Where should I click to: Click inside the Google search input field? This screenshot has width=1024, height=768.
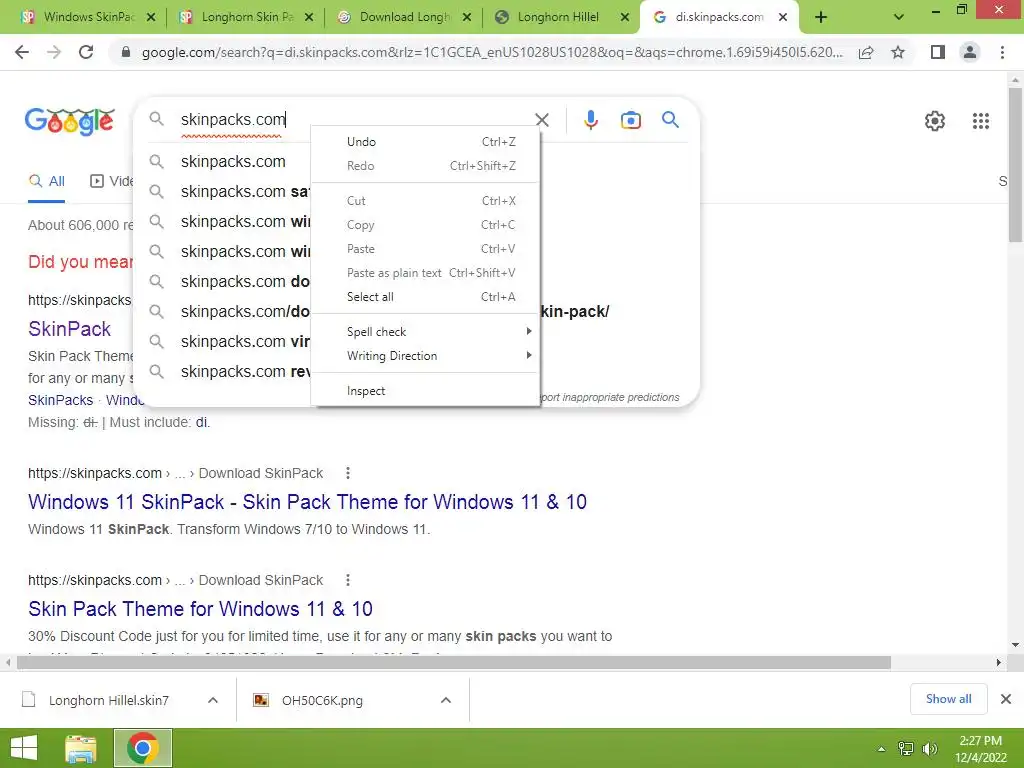tap(353, 120)
